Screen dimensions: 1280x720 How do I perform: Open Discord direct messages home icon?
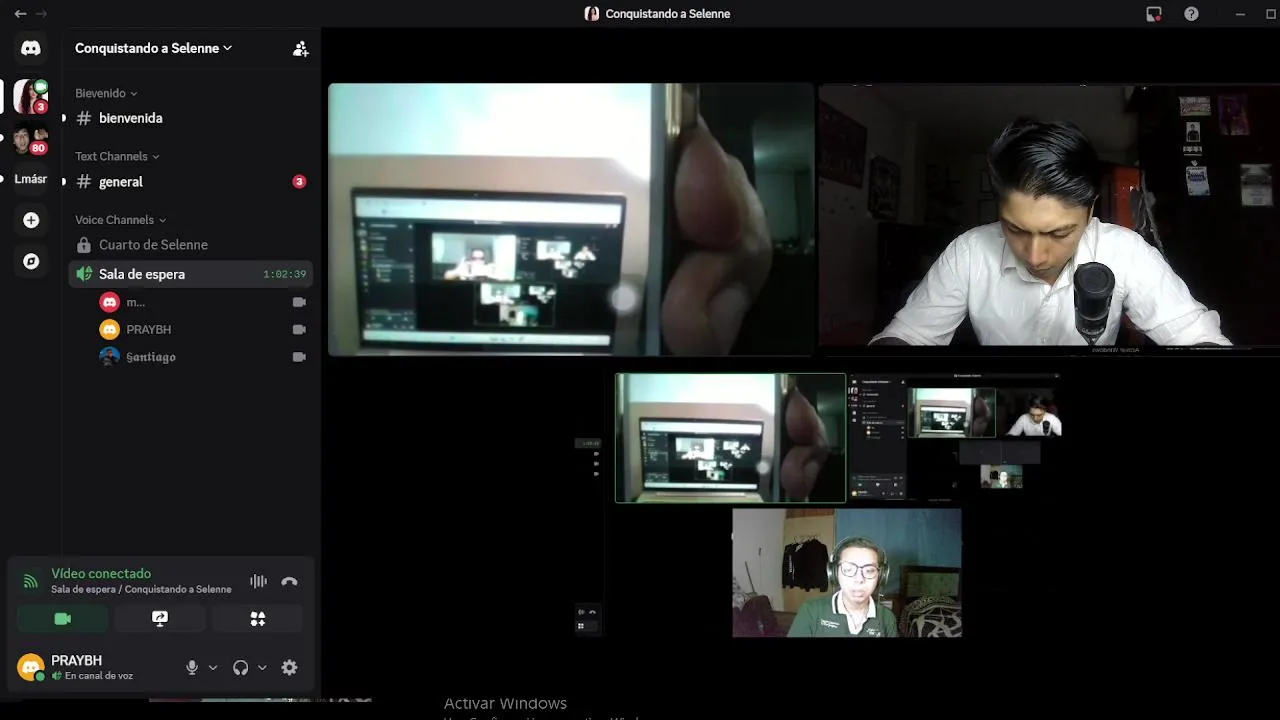[31, 48]
